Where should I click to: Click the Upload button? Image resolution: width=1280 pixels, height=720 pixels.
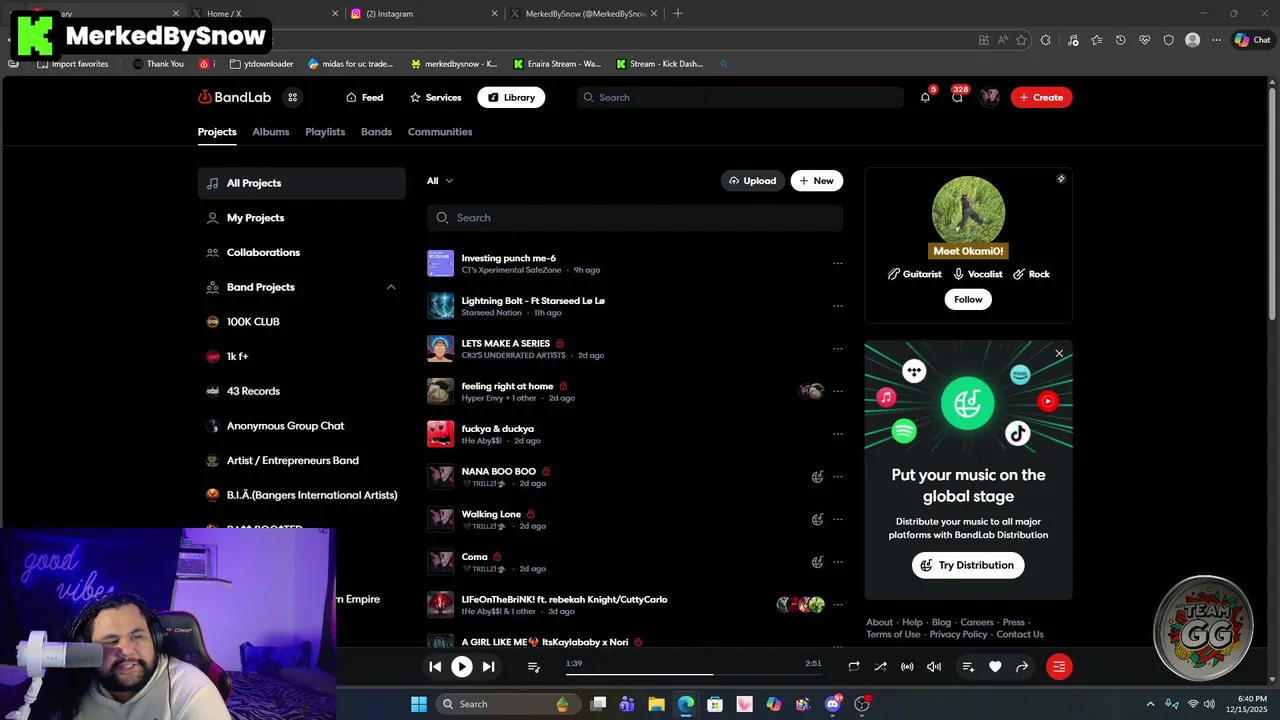[753, 181]
